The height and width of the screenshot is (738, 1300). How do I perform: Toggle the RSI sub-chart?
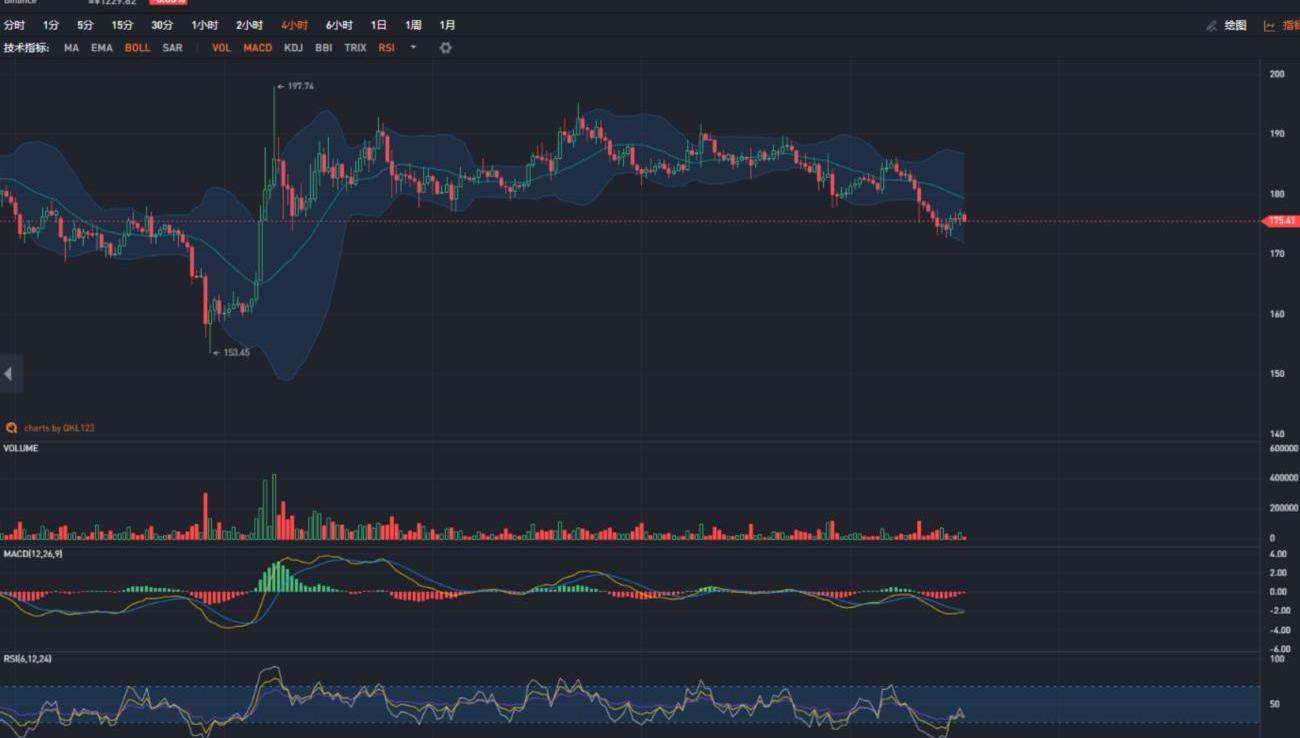click(386, 48)
